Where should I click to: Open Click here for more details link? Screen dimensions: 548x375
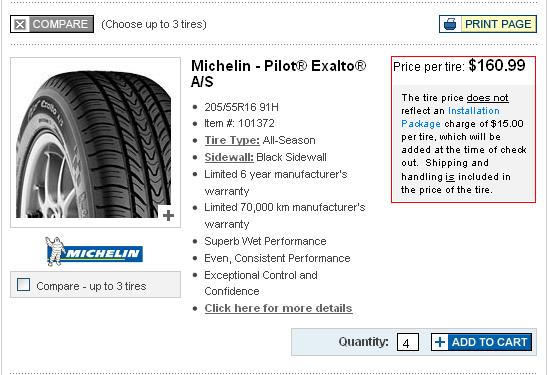tap(278, 308)
